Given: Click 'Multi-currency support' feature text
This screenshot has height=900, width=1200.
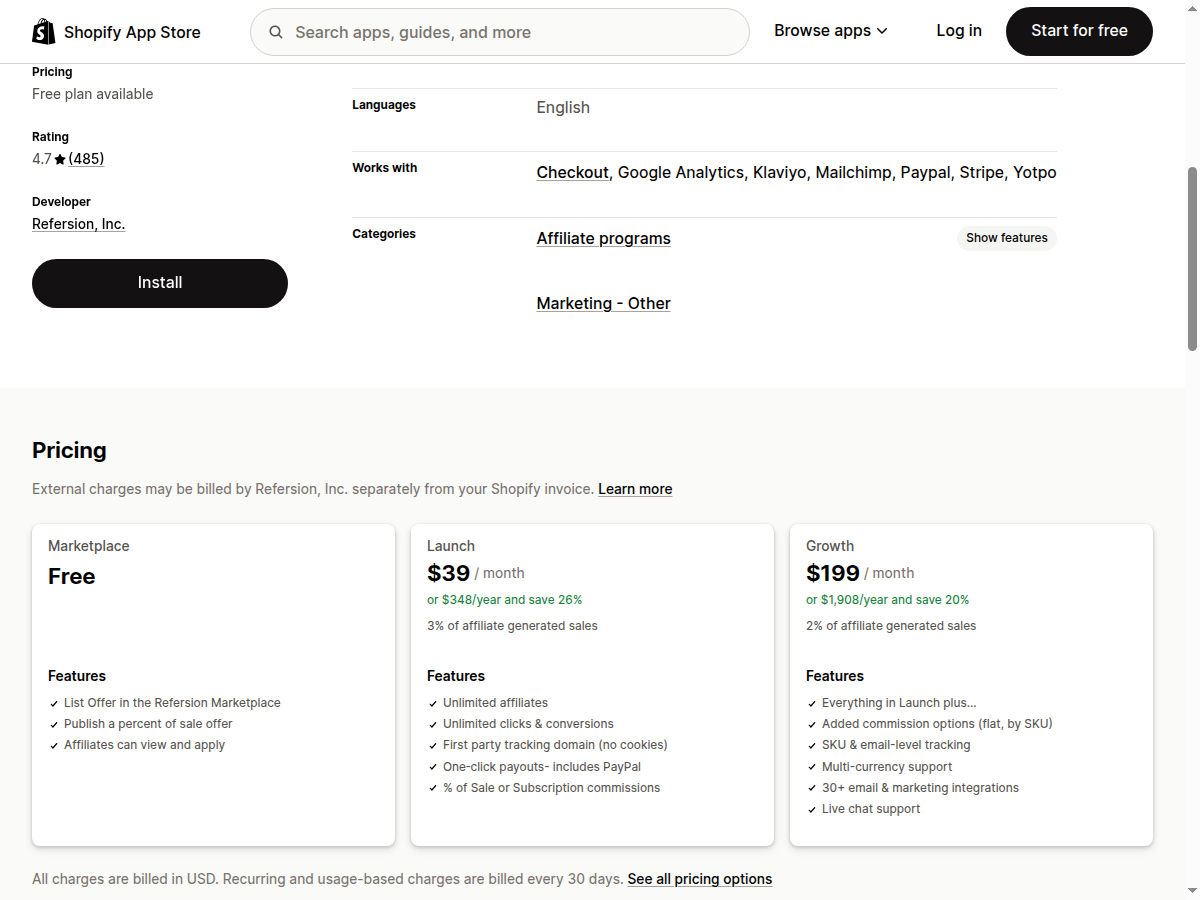Looking at the screenshot, I should coord(887,767).
